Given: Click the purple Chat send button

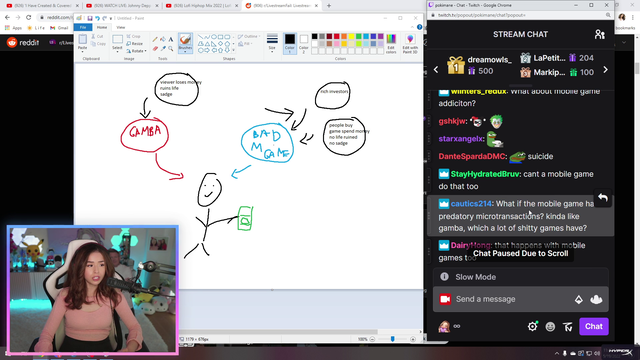Looking at the screenshot, I should coord(593,326).
